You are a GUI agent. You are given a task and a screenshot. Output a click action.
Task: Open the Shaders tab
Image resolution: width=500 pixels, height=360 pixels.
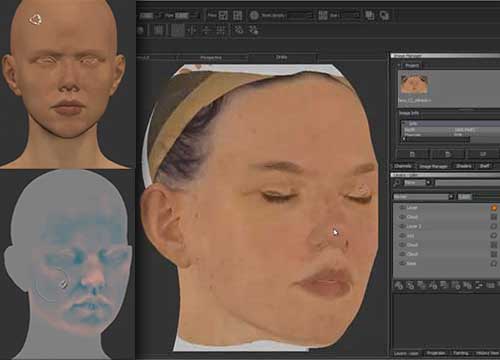464,166
